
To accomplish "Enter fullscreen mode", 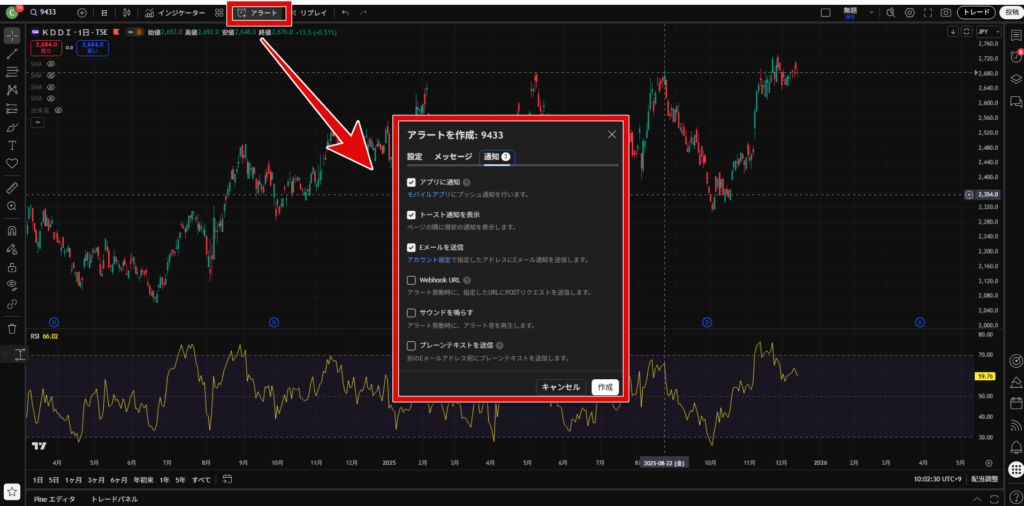I will pos(927,13).
